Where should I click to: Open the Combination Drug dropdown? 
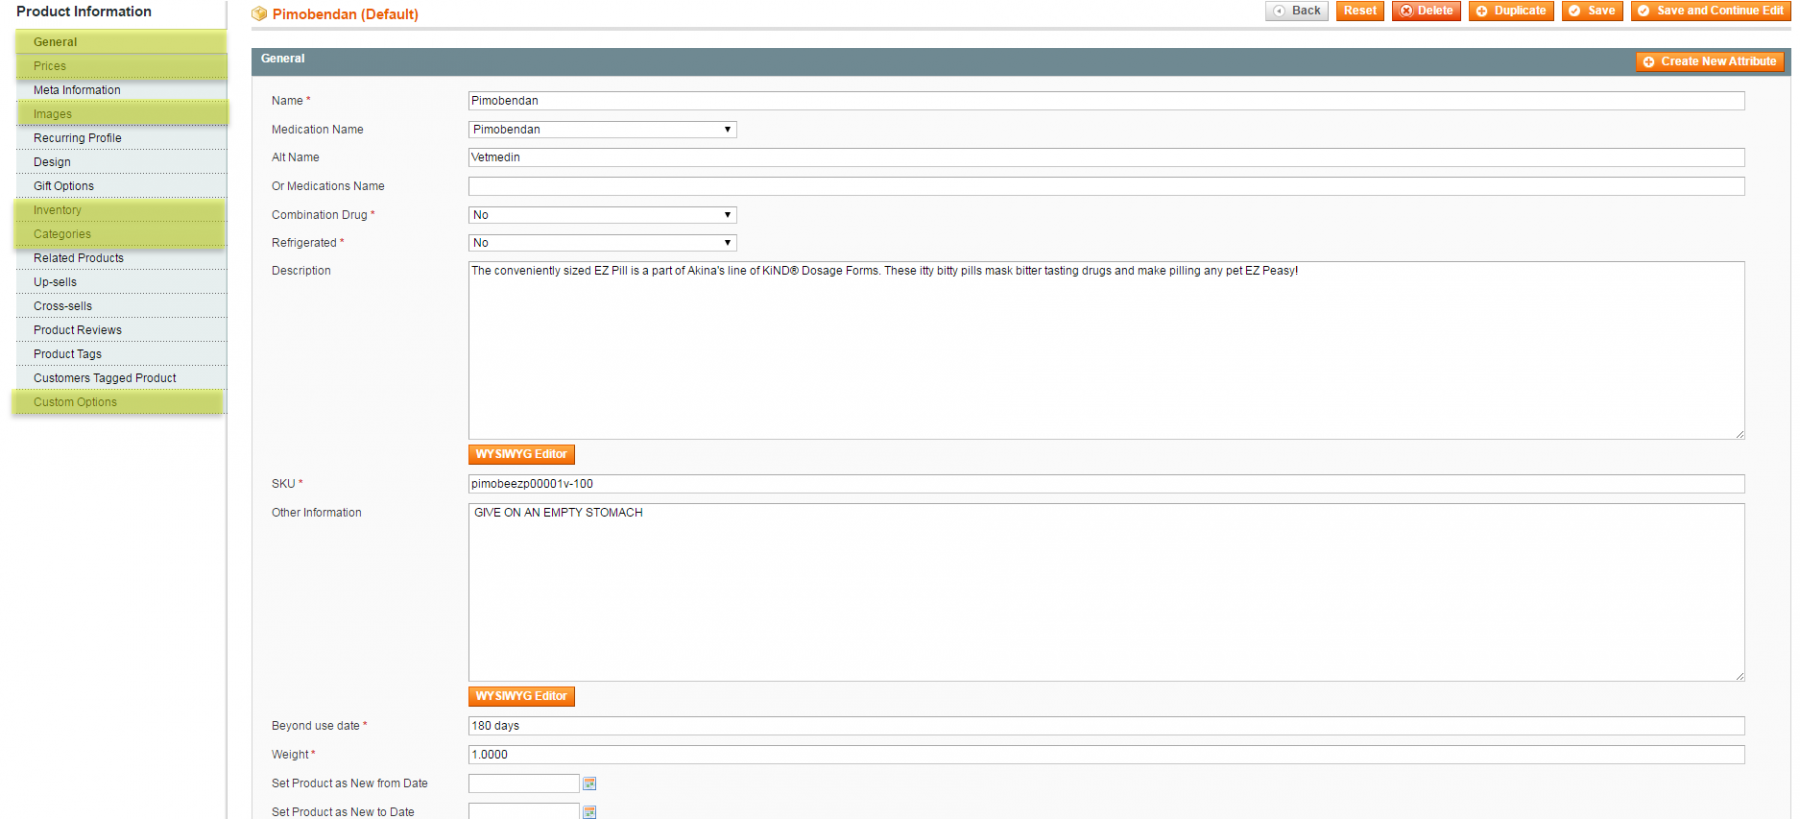[x=602, y=215]
